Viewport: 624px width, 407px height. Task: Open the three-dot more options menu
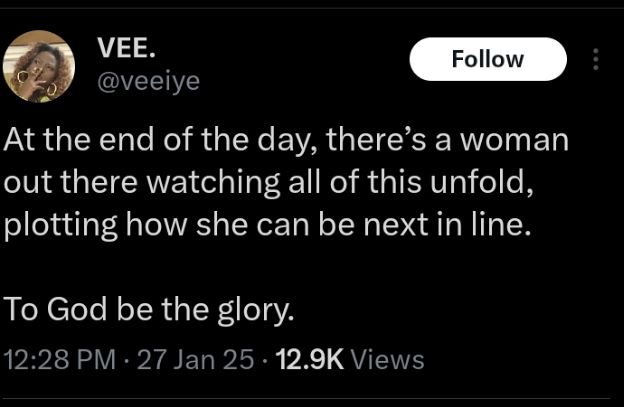click(597, 60)
